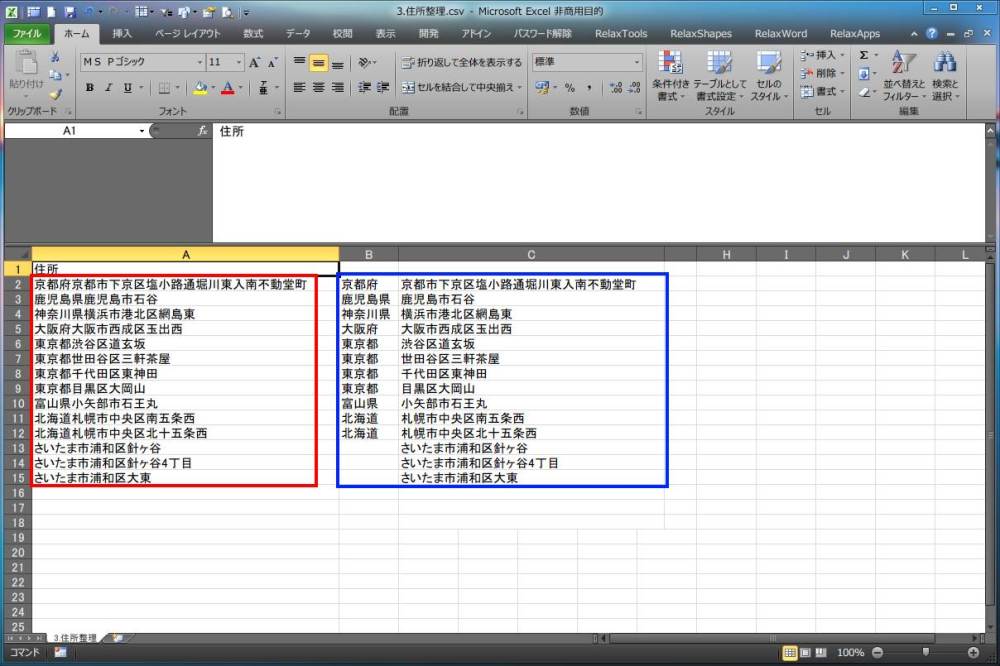Screen dimensions: 1000x666
Task: Click the AutoSum sigma icon
Action: pos(864,56)
